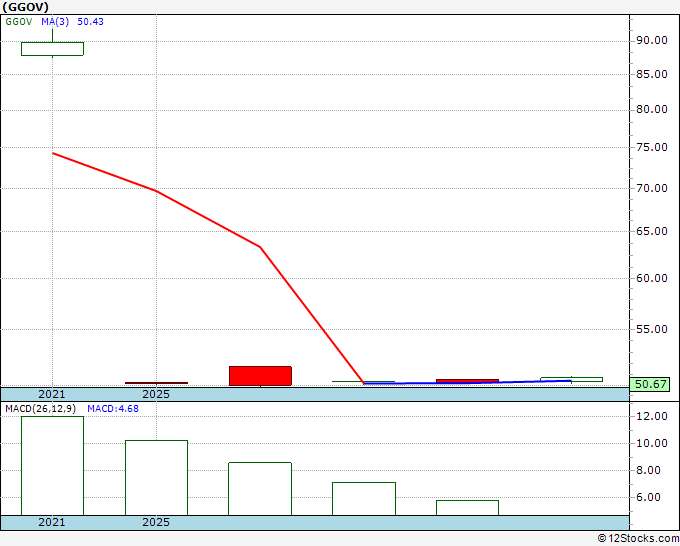Click the 2025 label on the MACD axis
680x546 pixels.
coord(156,522)
